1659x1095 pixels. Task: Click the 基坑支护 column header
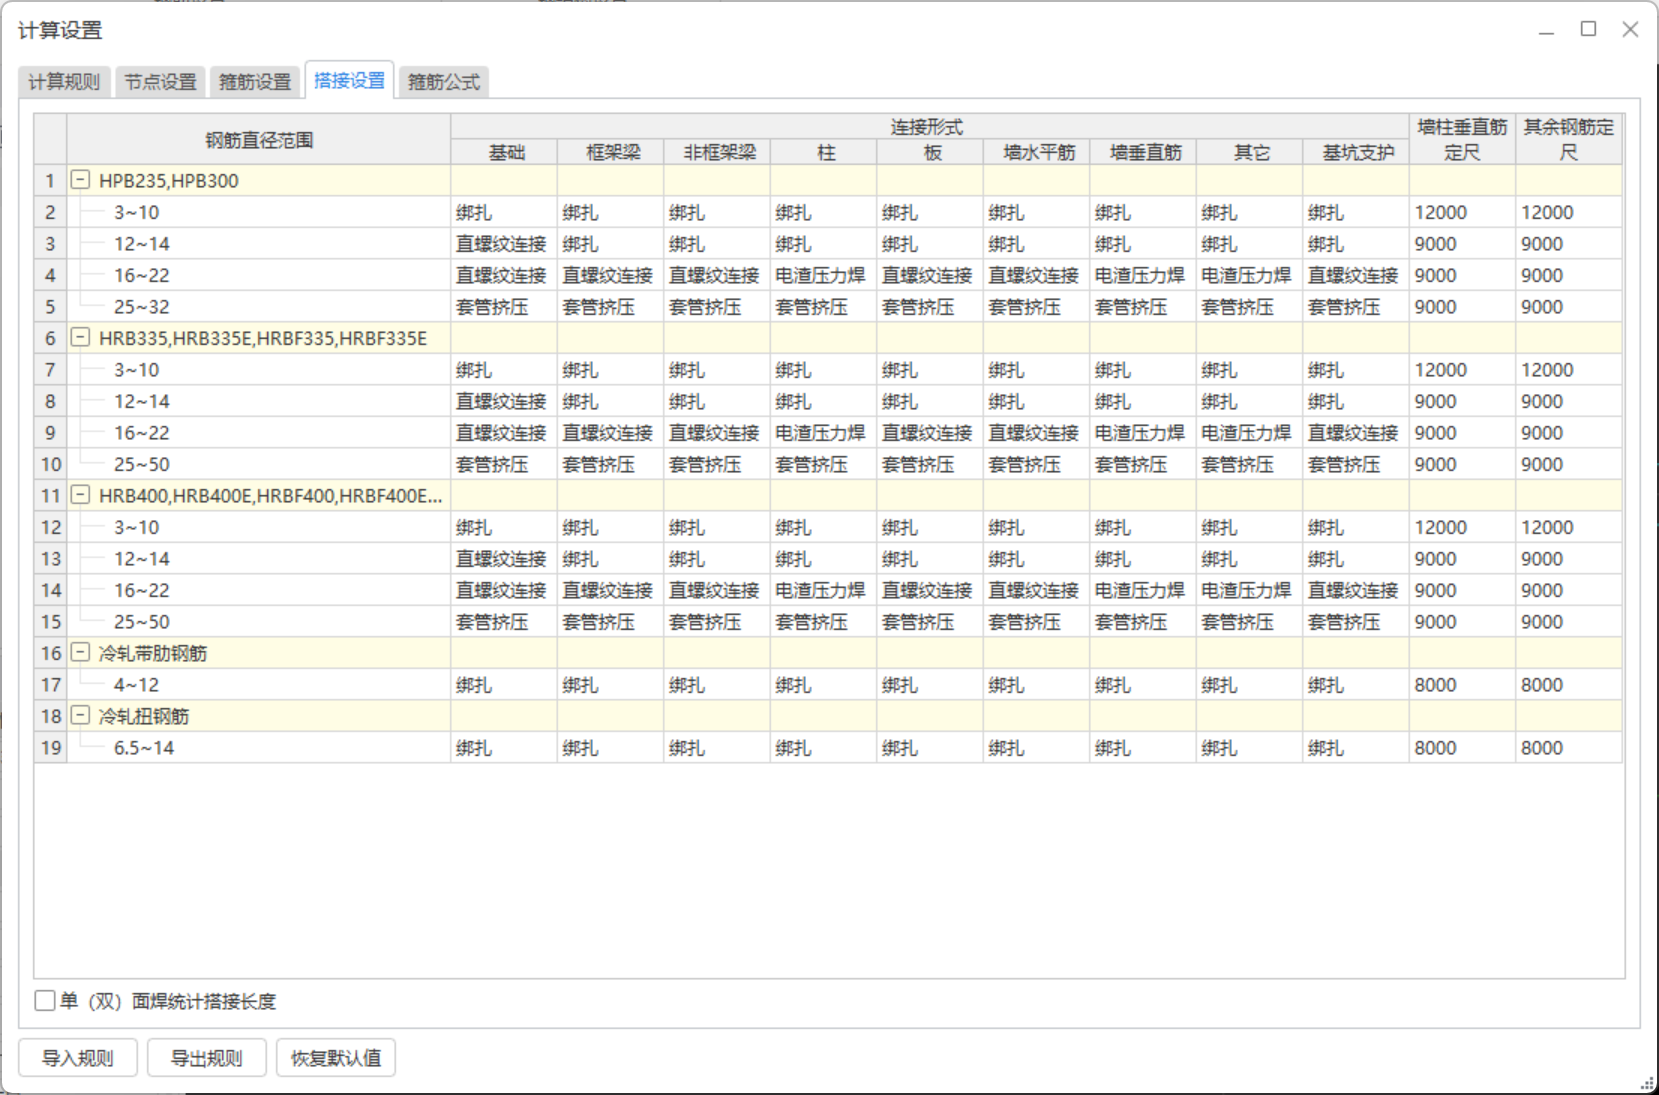1356,152
